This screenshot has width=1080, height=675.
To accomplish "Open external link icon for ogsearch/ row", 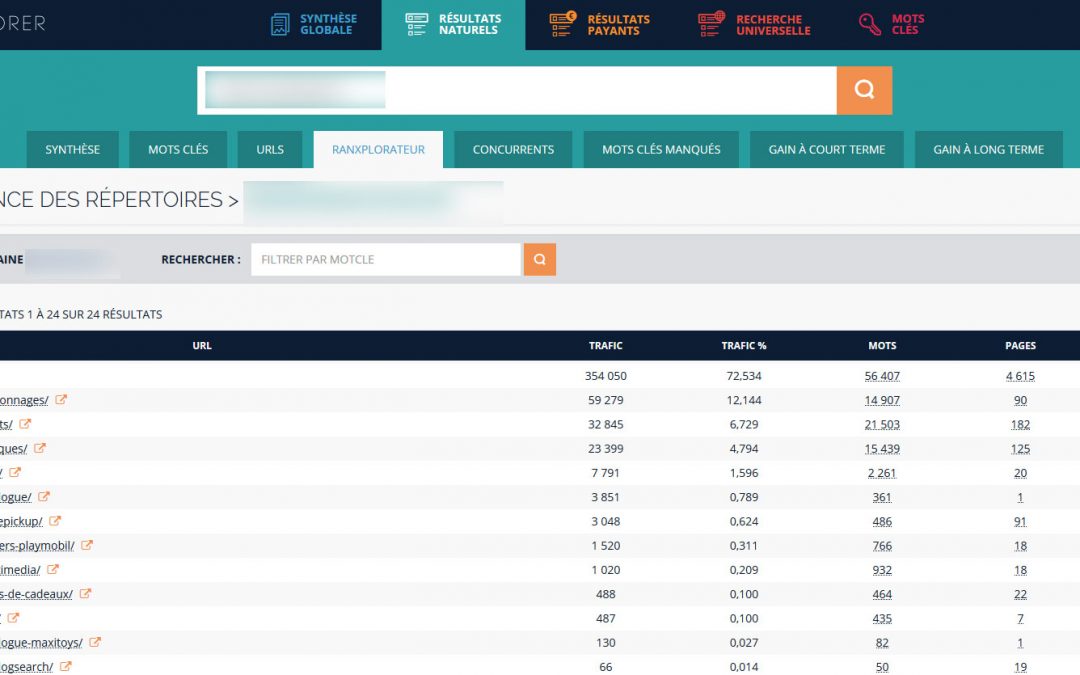I will click(x=65, y=666).
